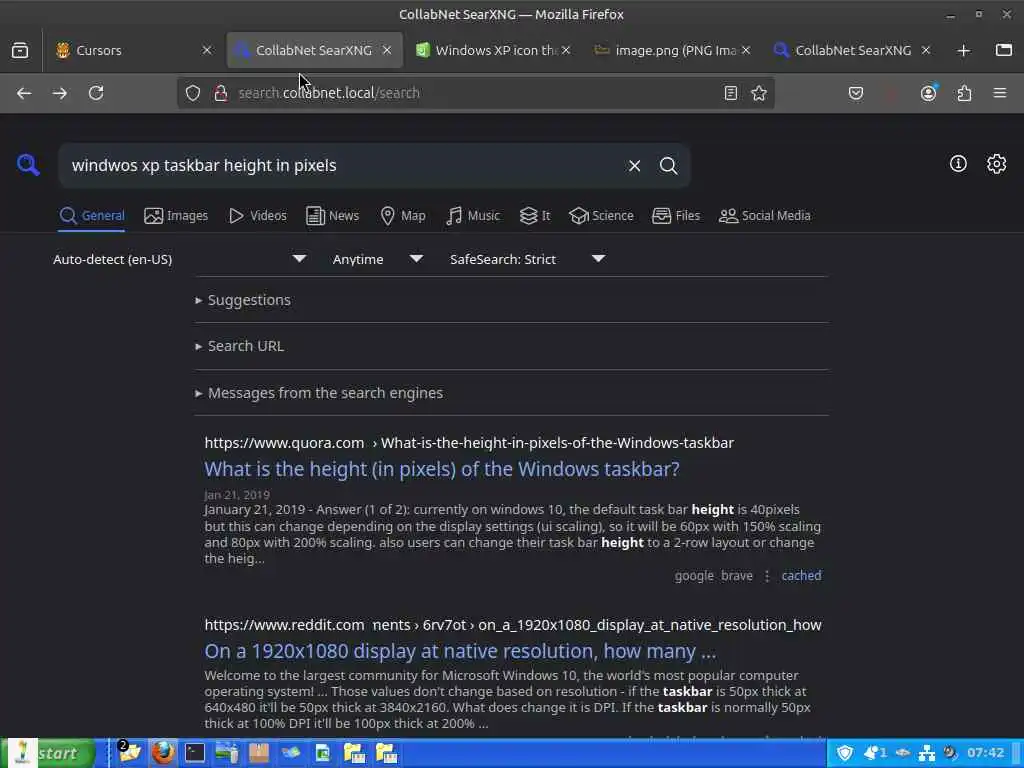1024x768 pixels.
Task: Toggle Reader View in the address bar
Action: 731,93
